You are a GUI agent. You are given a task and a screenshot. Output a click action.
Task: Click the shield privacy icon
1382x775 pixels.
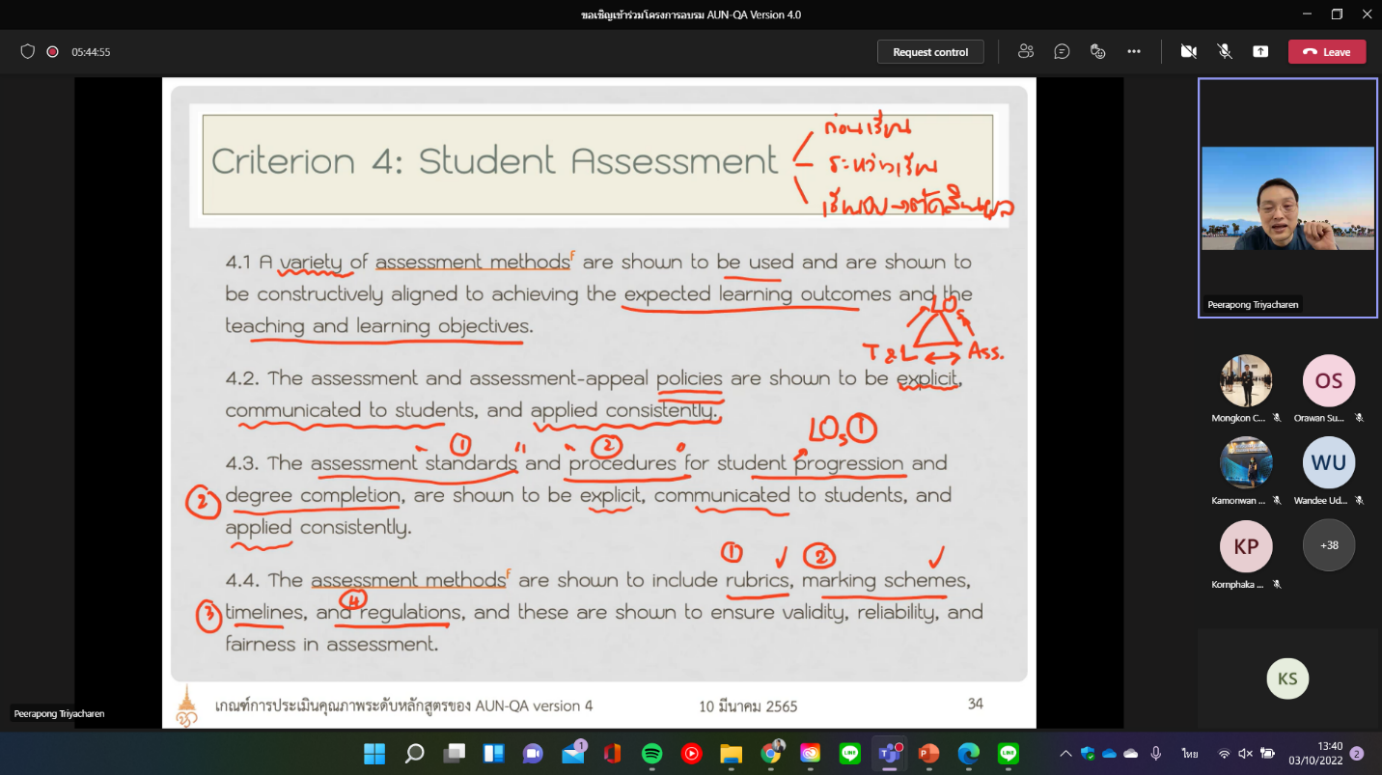pyautogui.click(x=28, y=51)
